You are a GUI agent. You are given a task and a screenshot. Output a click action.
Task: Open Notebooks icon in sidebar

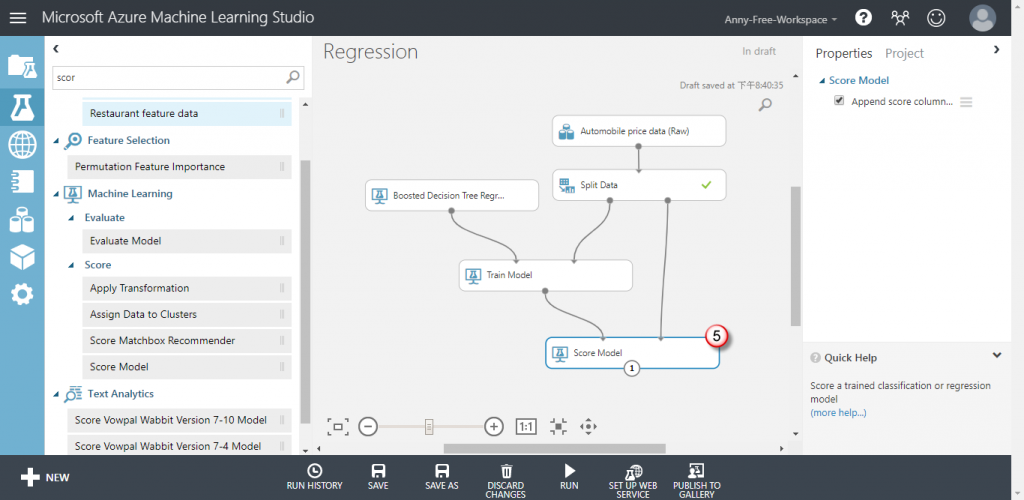pos(22,182)
